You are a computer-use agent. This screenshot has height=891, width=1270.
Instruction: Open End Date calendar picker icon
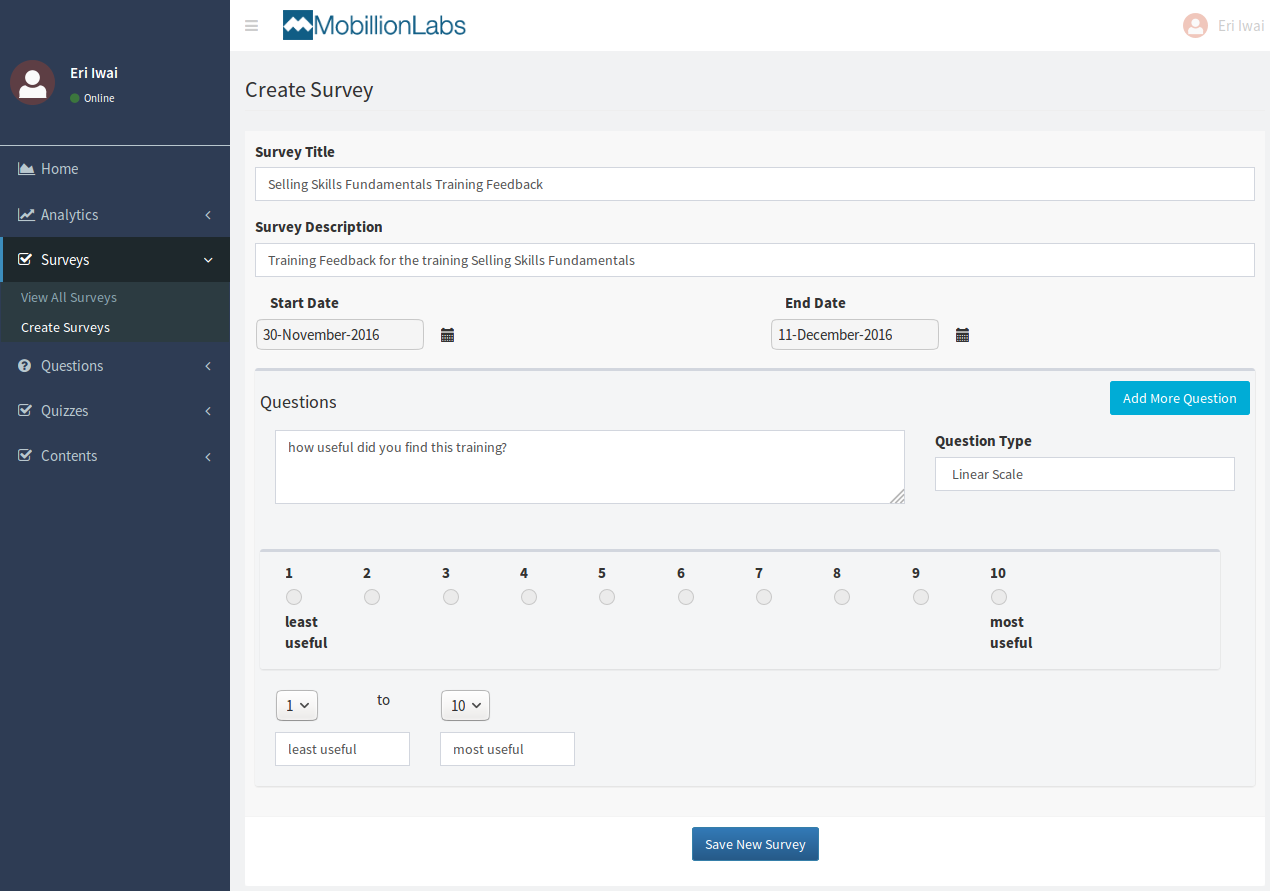pos(962,335)
